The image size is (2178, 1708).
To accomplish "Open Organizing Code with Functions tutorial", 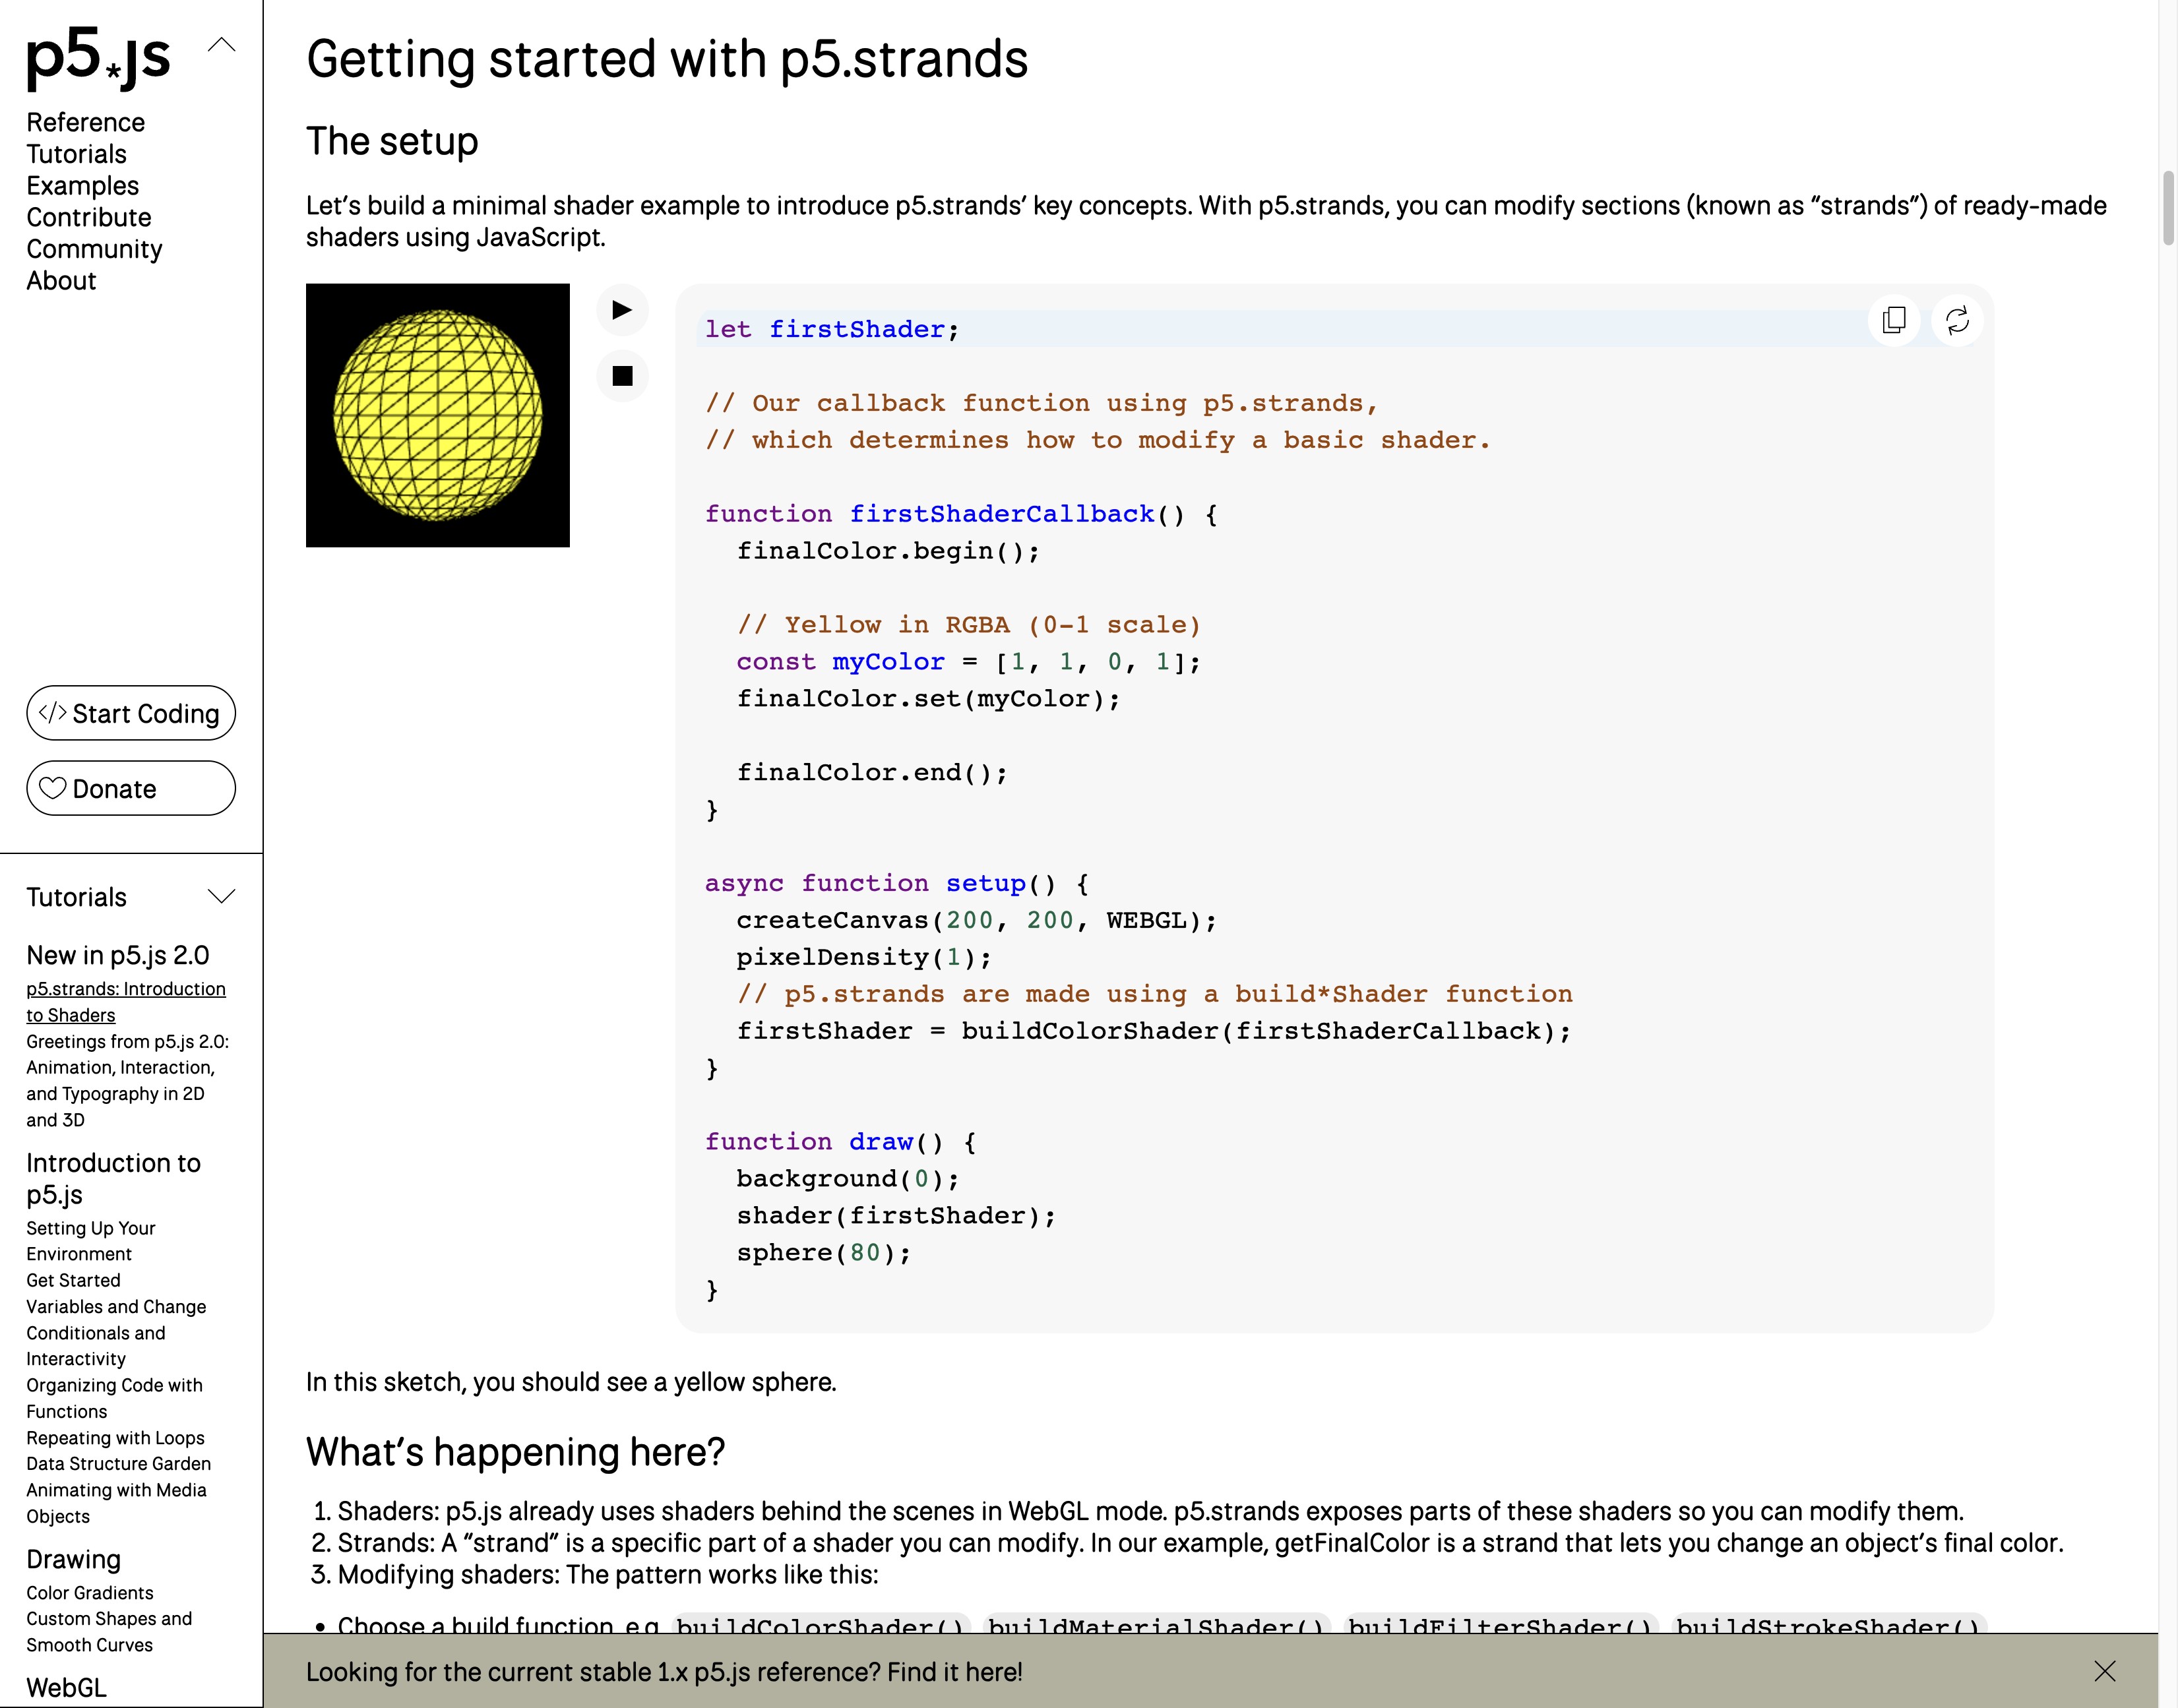I will pos(114,1398).
